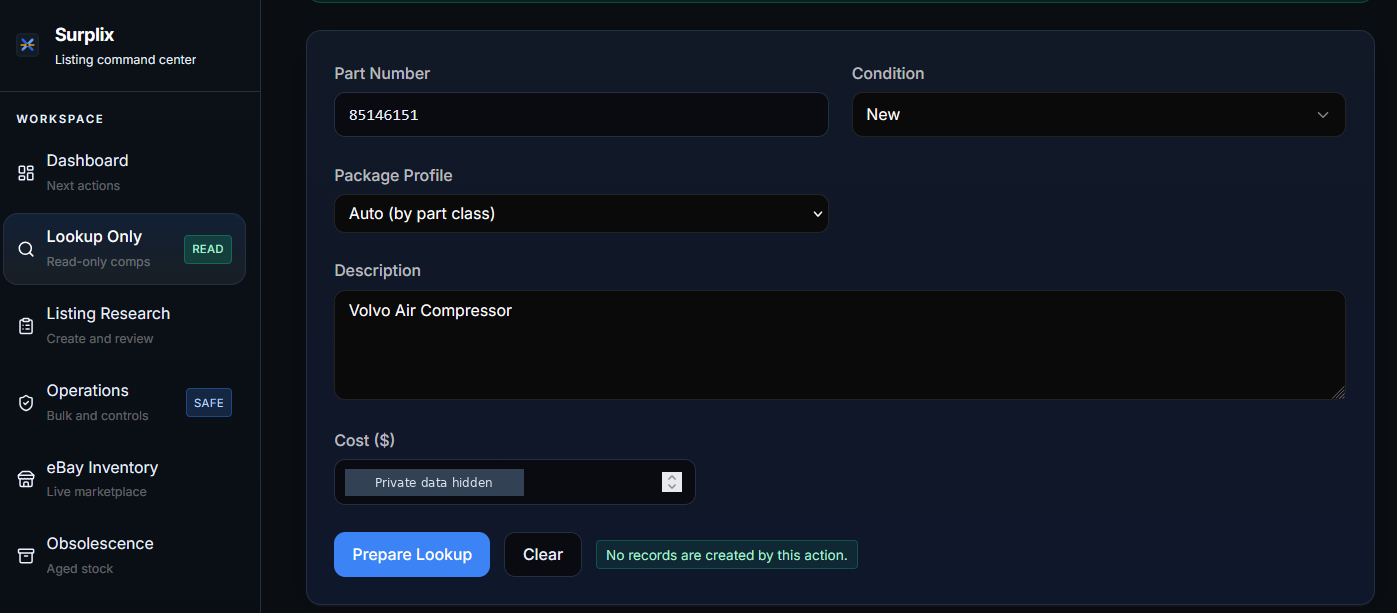Click the 'Description' field label

point(377,271)
